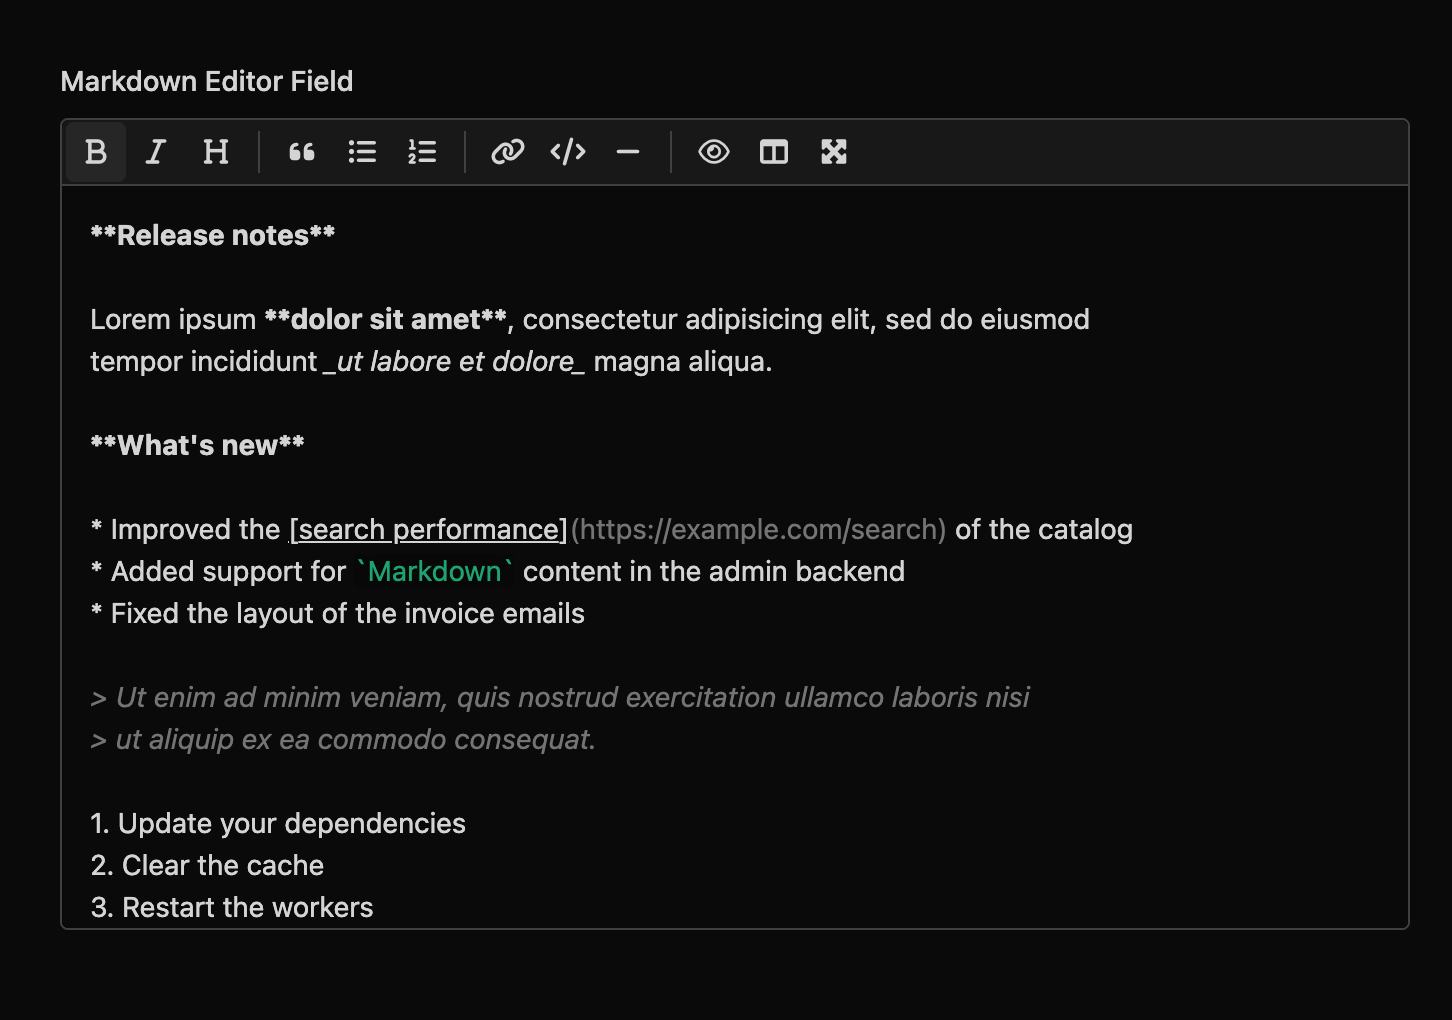This screenshot has width=1452, height=1020.
Task: Click the [search performance] link text
Action: coord(428,530)
